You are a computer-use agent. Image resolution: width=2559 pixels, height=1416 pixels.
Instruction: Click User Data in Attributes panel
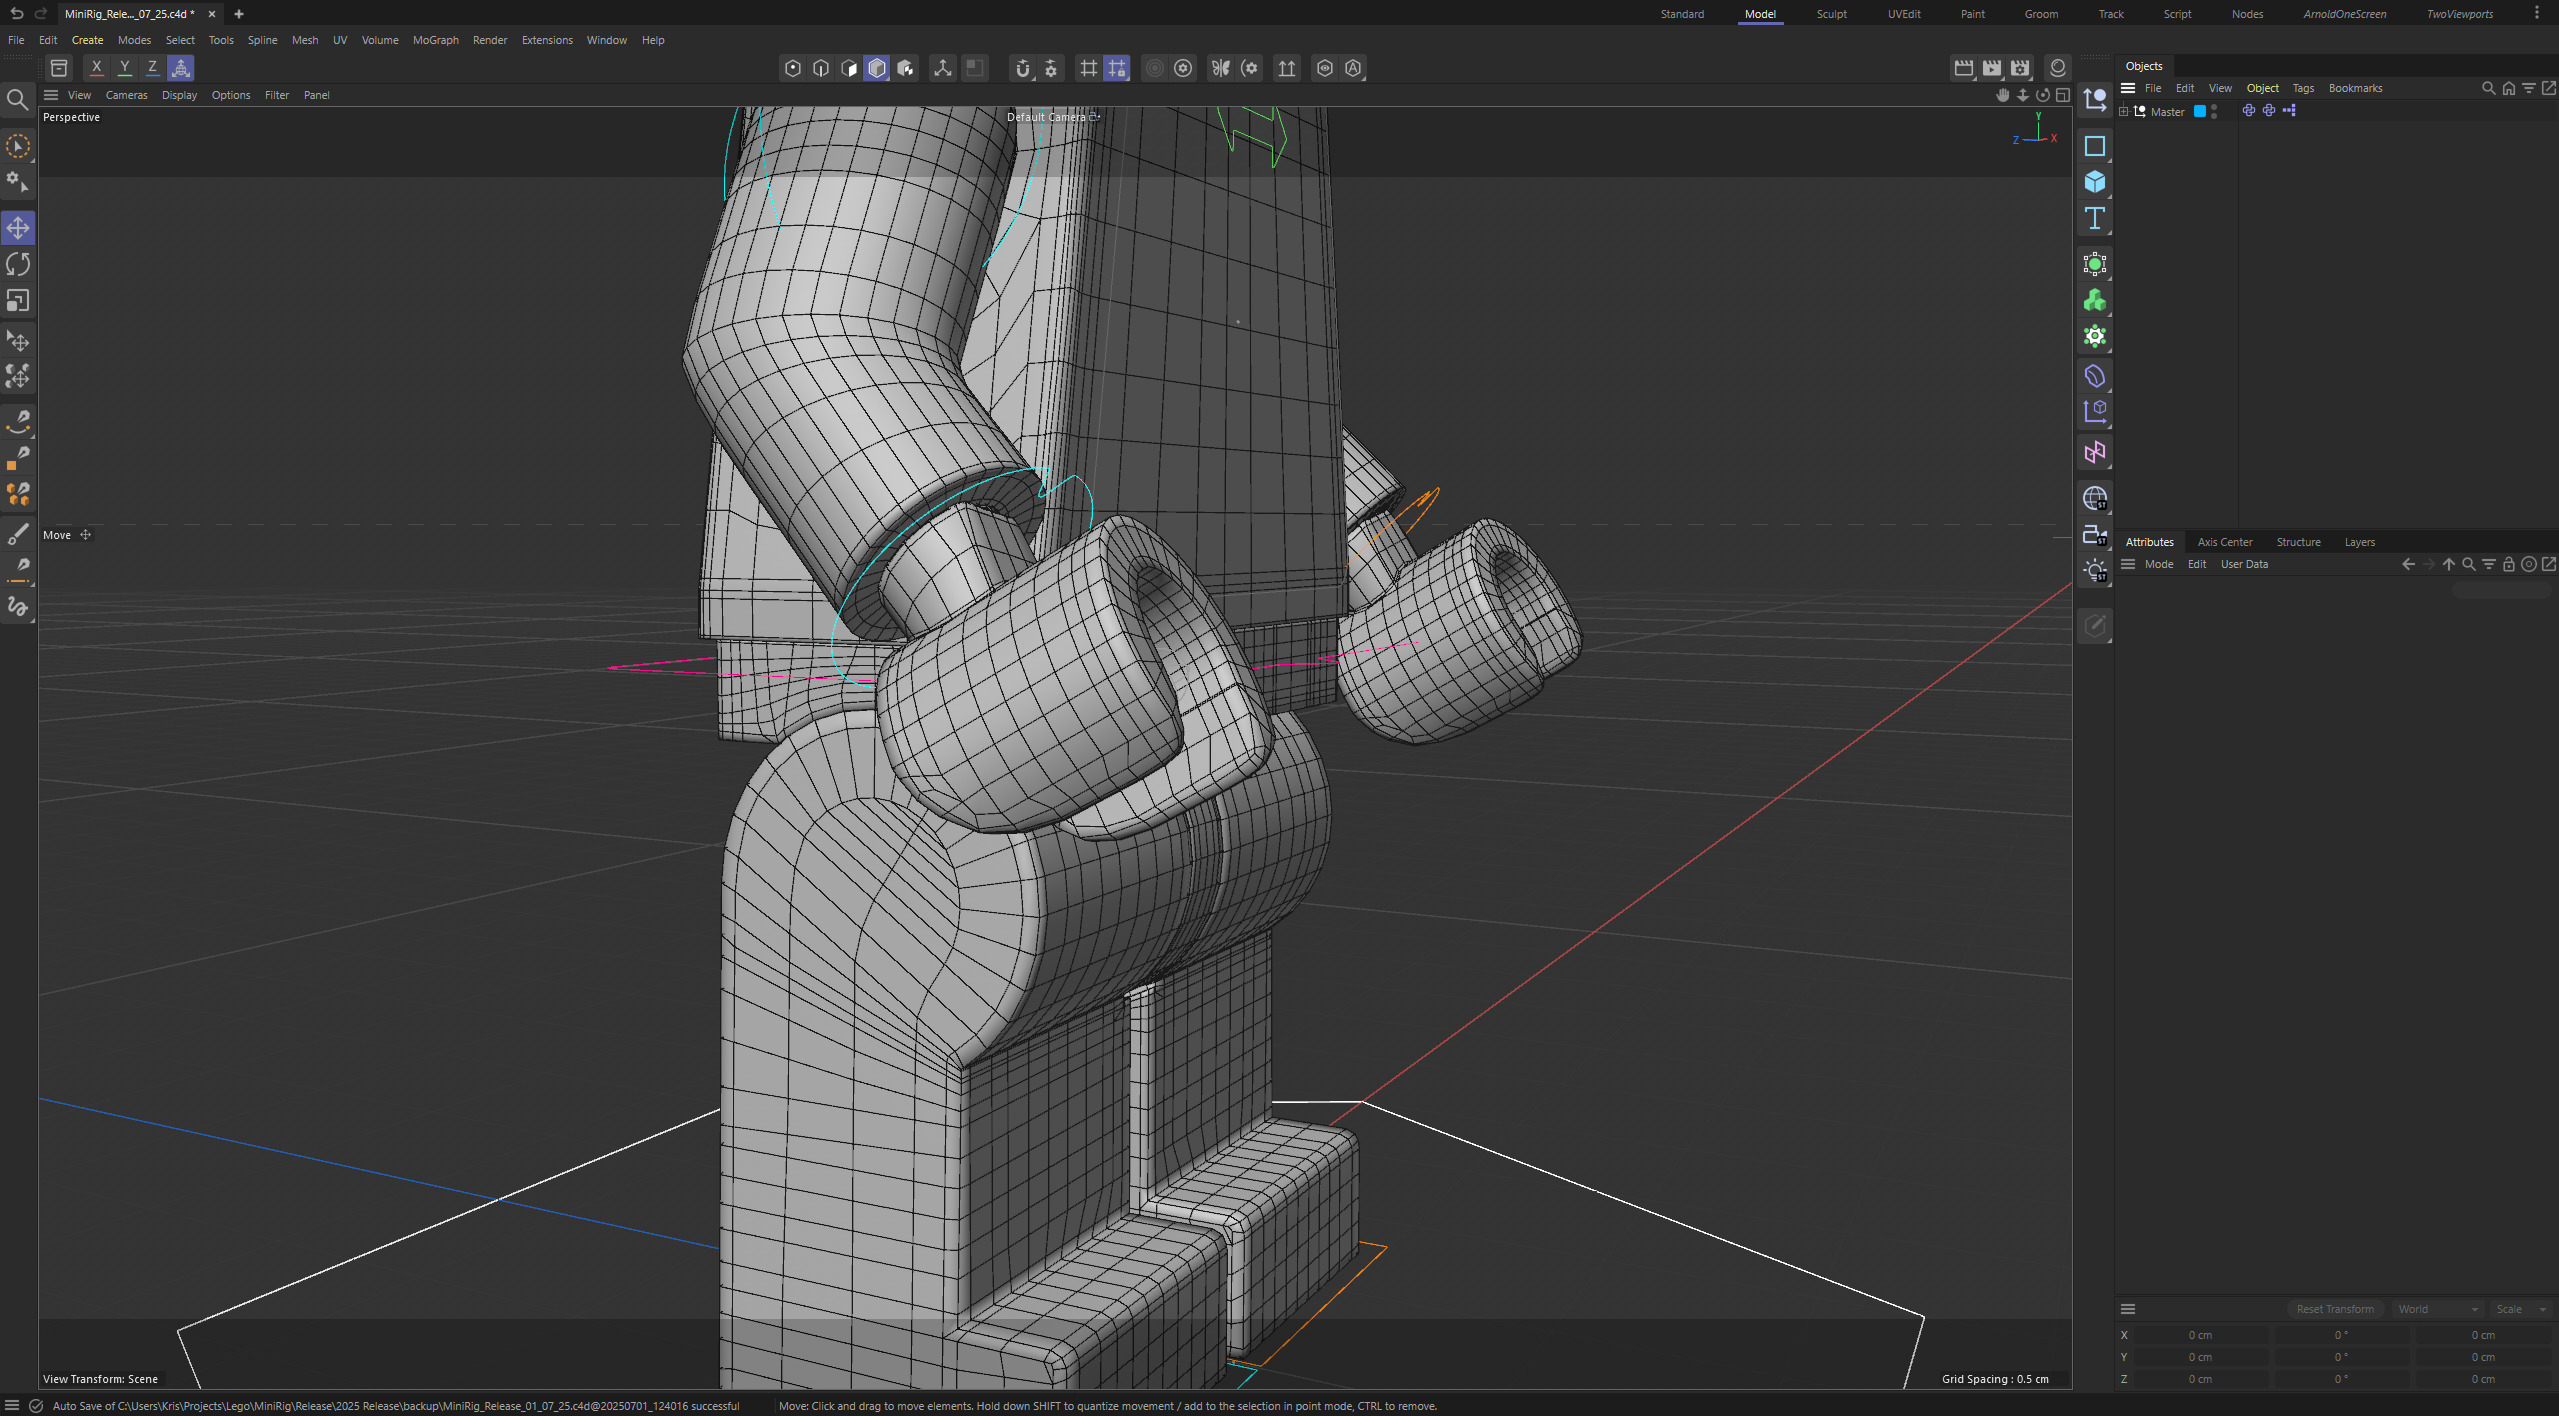pos(2244,564)
